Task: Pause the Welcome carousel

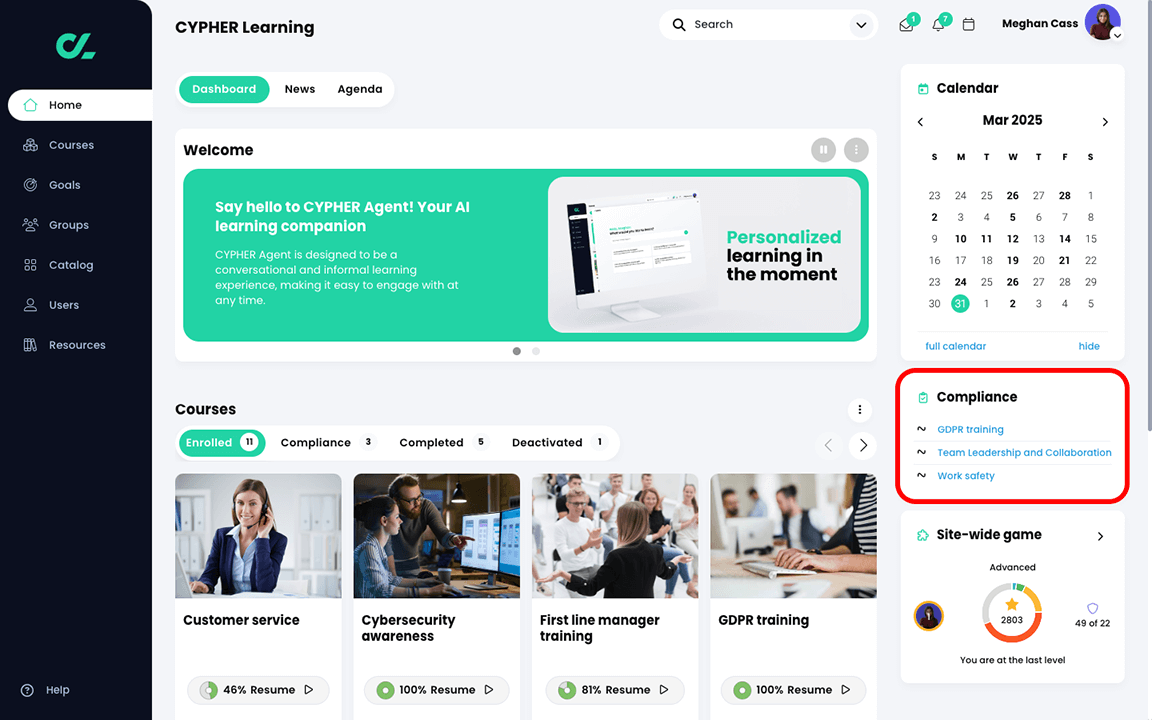Action: [823, 150]
